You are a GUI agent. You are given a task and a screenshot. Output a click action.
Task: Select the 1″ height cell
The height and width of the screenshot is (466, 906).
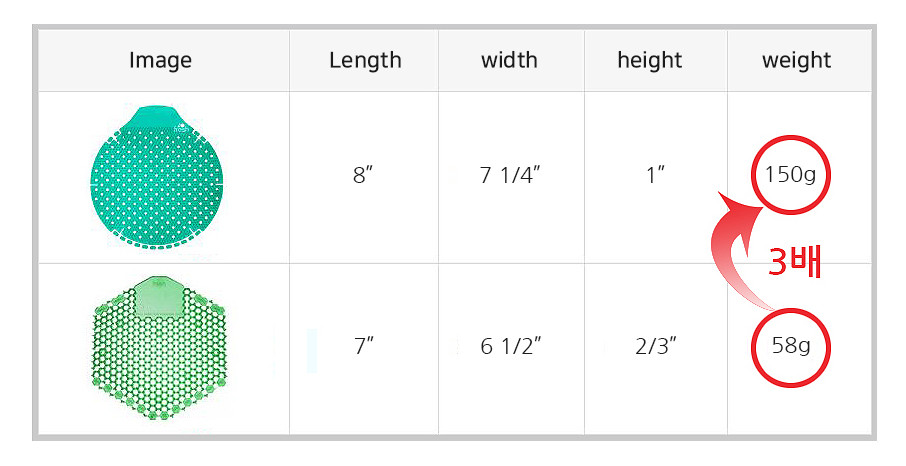(656, 174)
